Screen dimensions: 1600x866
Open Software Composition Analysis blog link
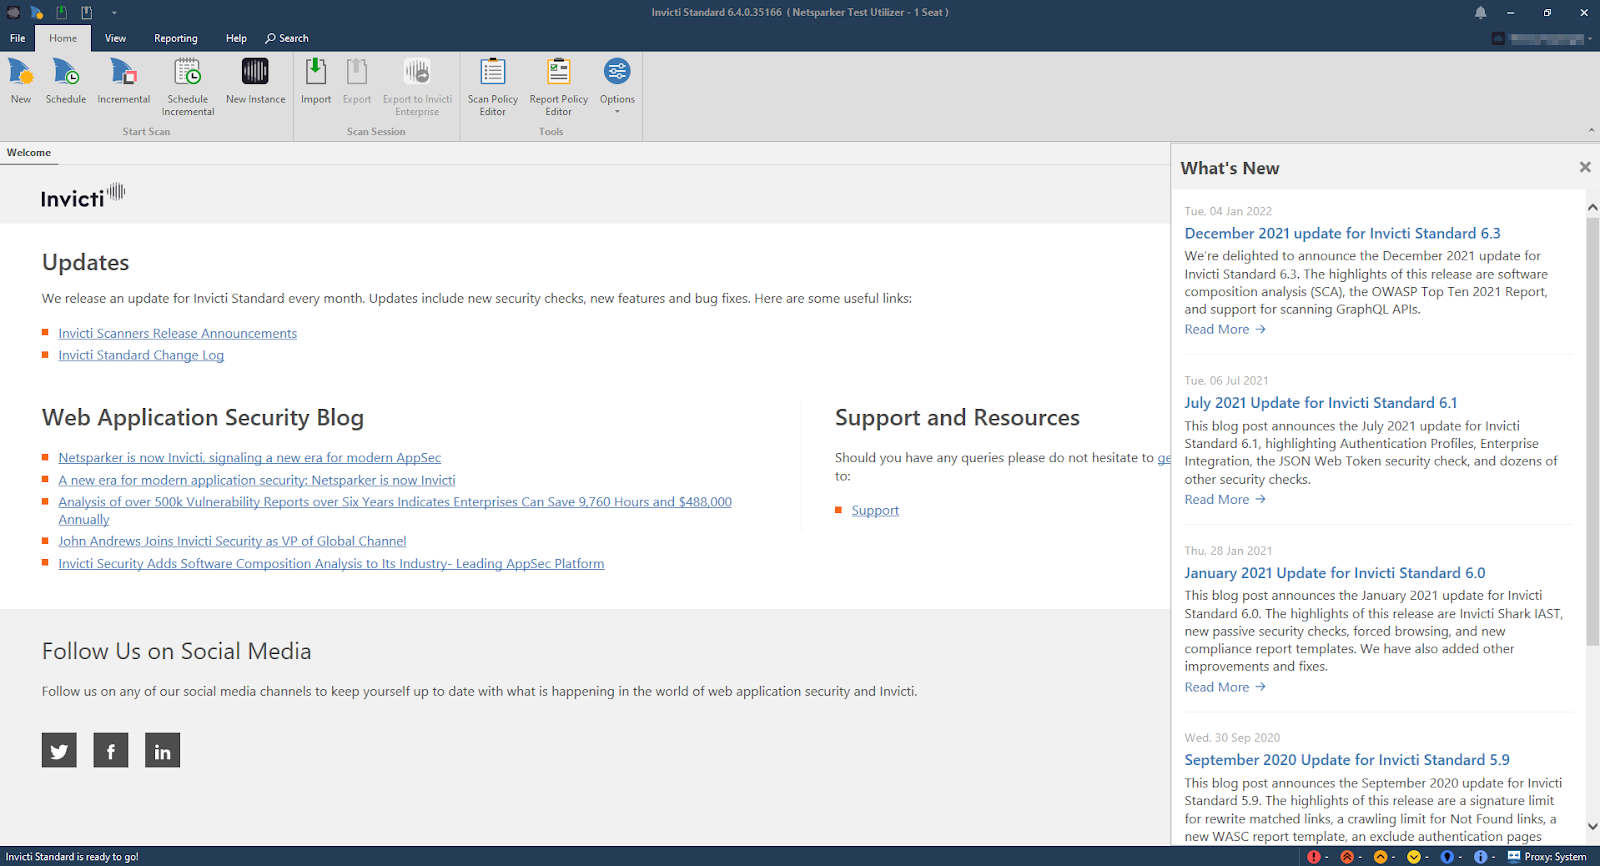331,563
